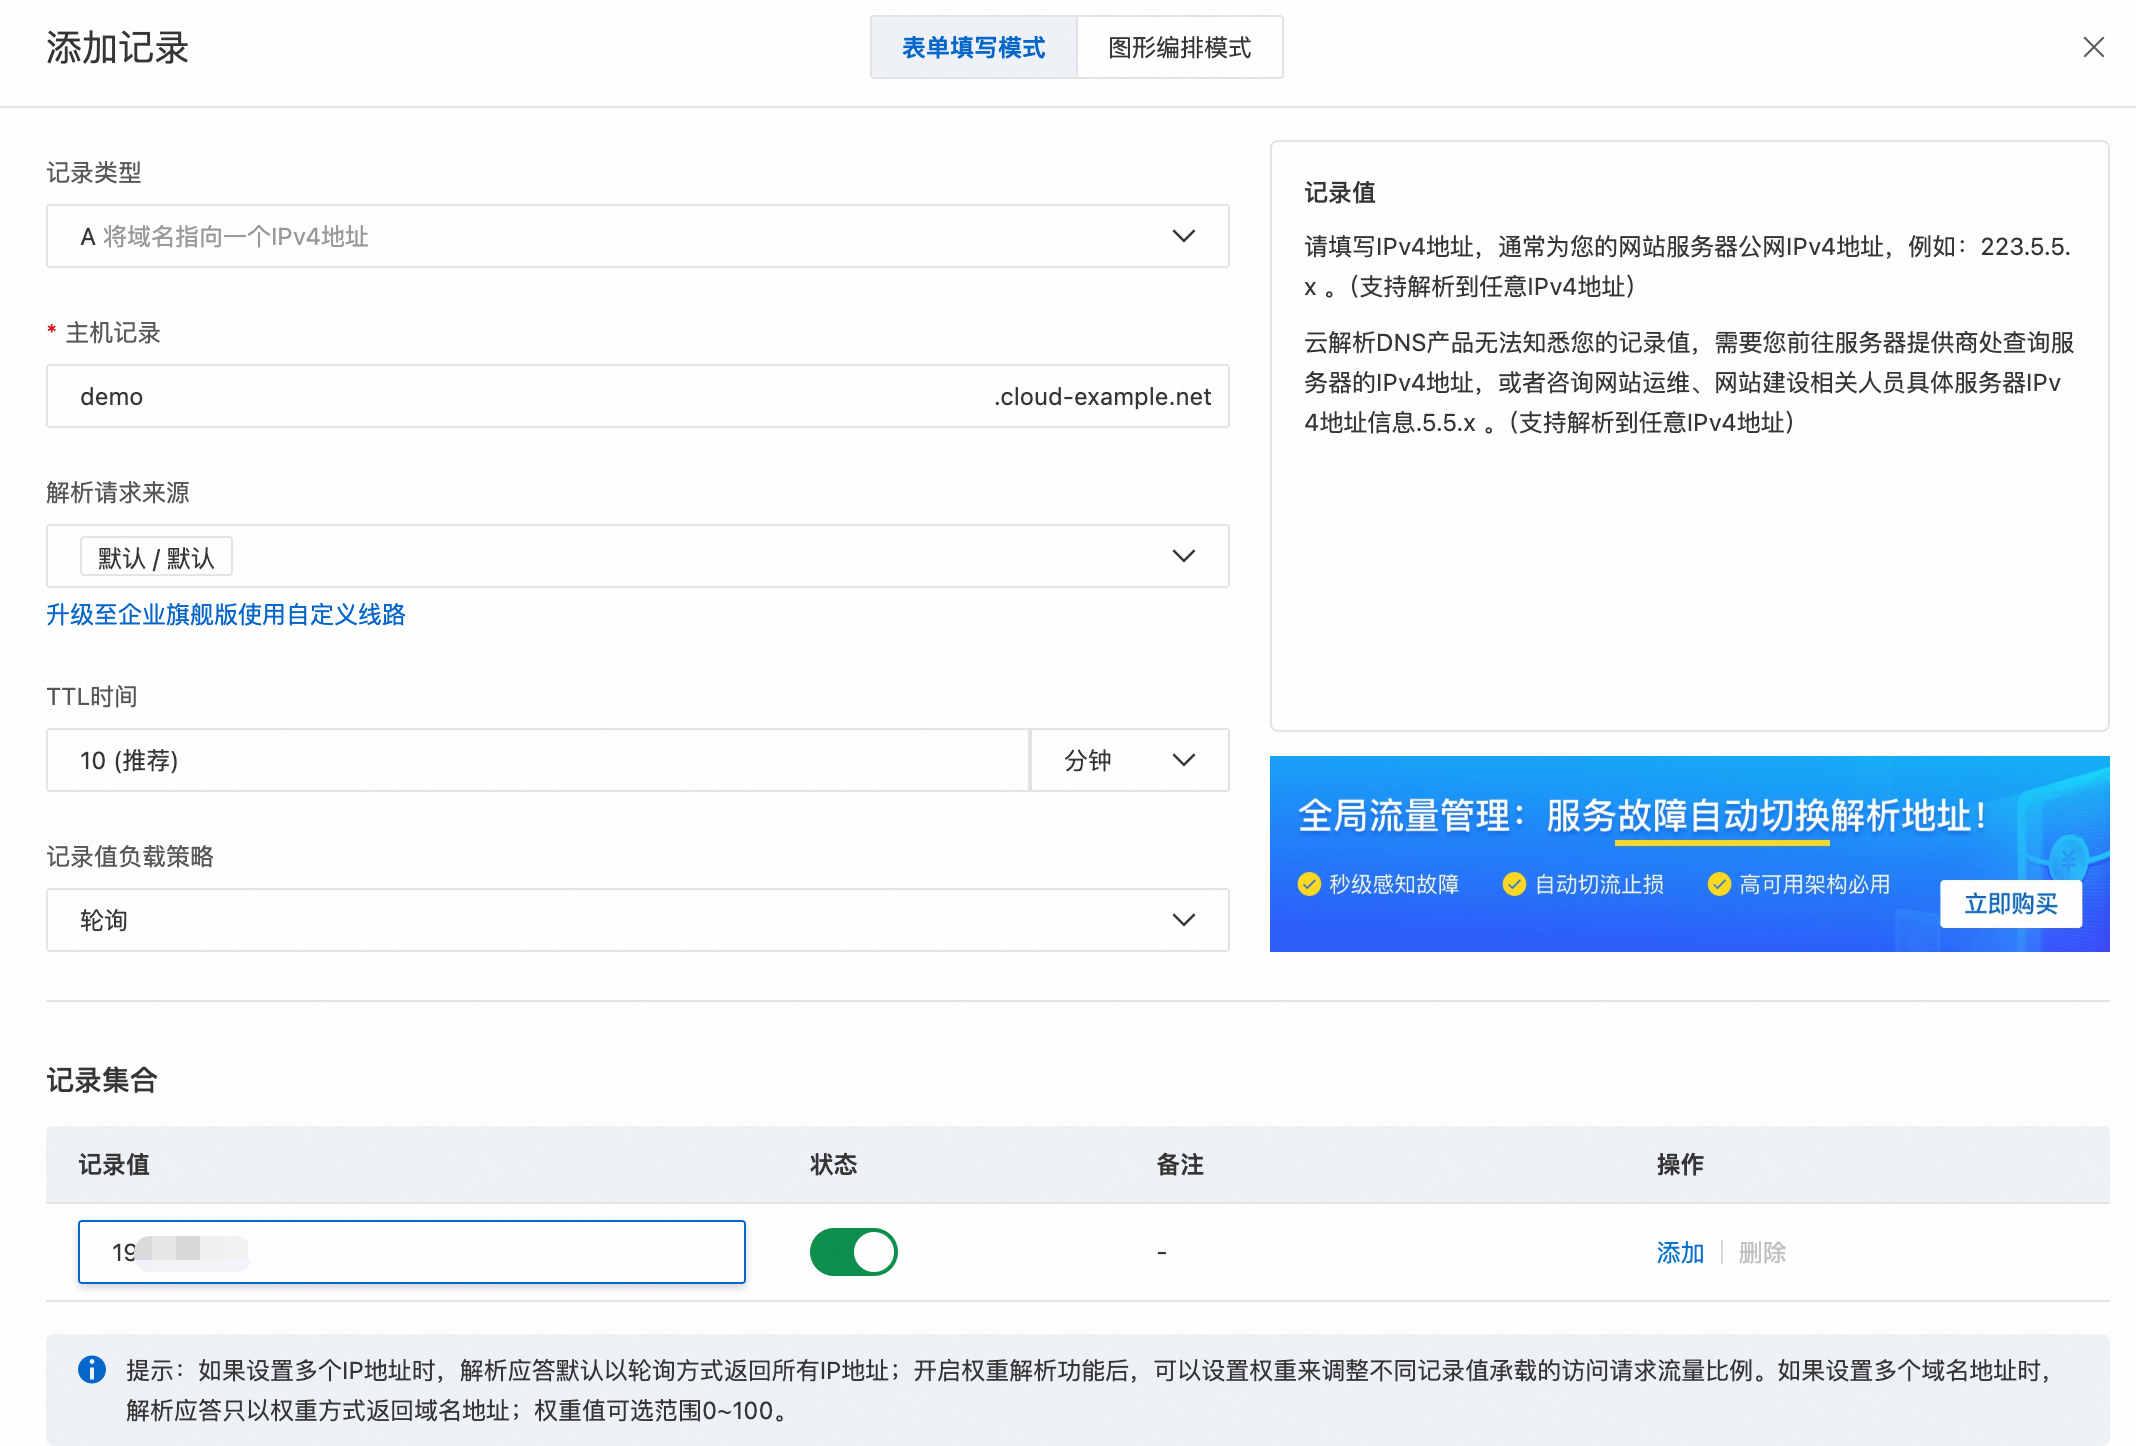Click the checkmark icon beside 自动切流止损

pos(1513,884)
